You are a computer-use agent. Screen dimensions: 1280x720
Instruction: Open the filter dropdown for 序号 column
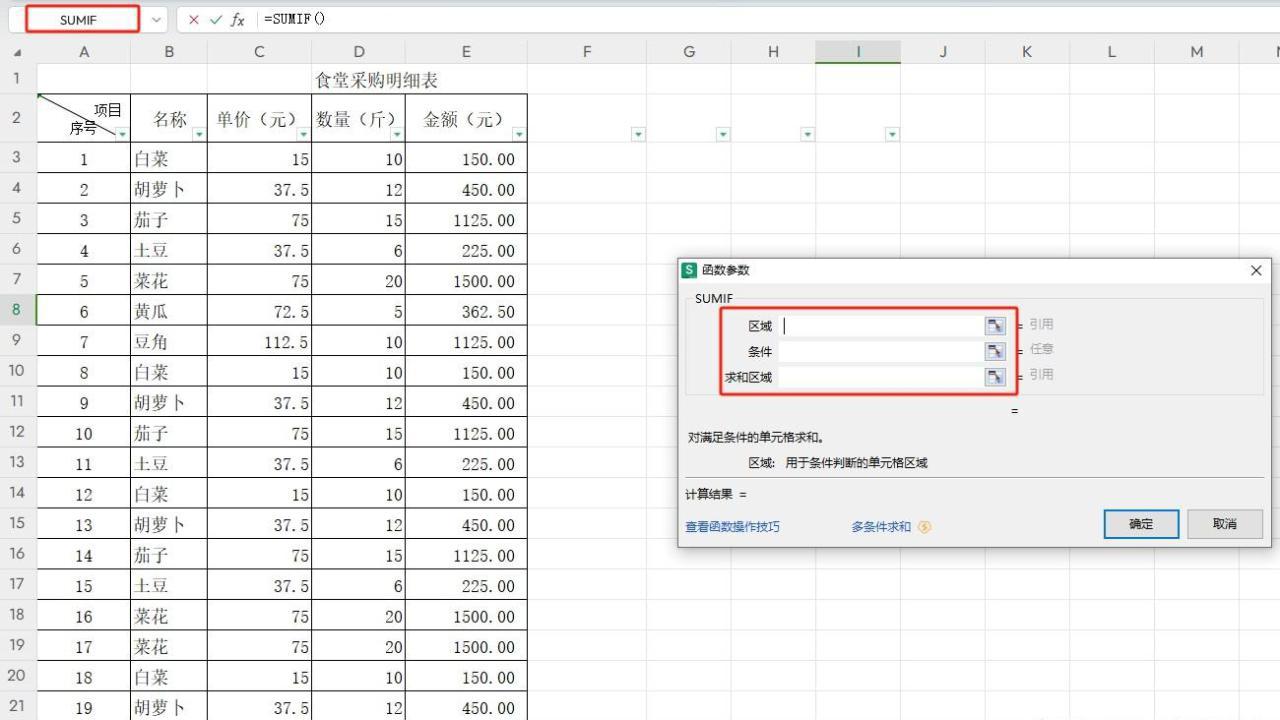tap(122, 134)
